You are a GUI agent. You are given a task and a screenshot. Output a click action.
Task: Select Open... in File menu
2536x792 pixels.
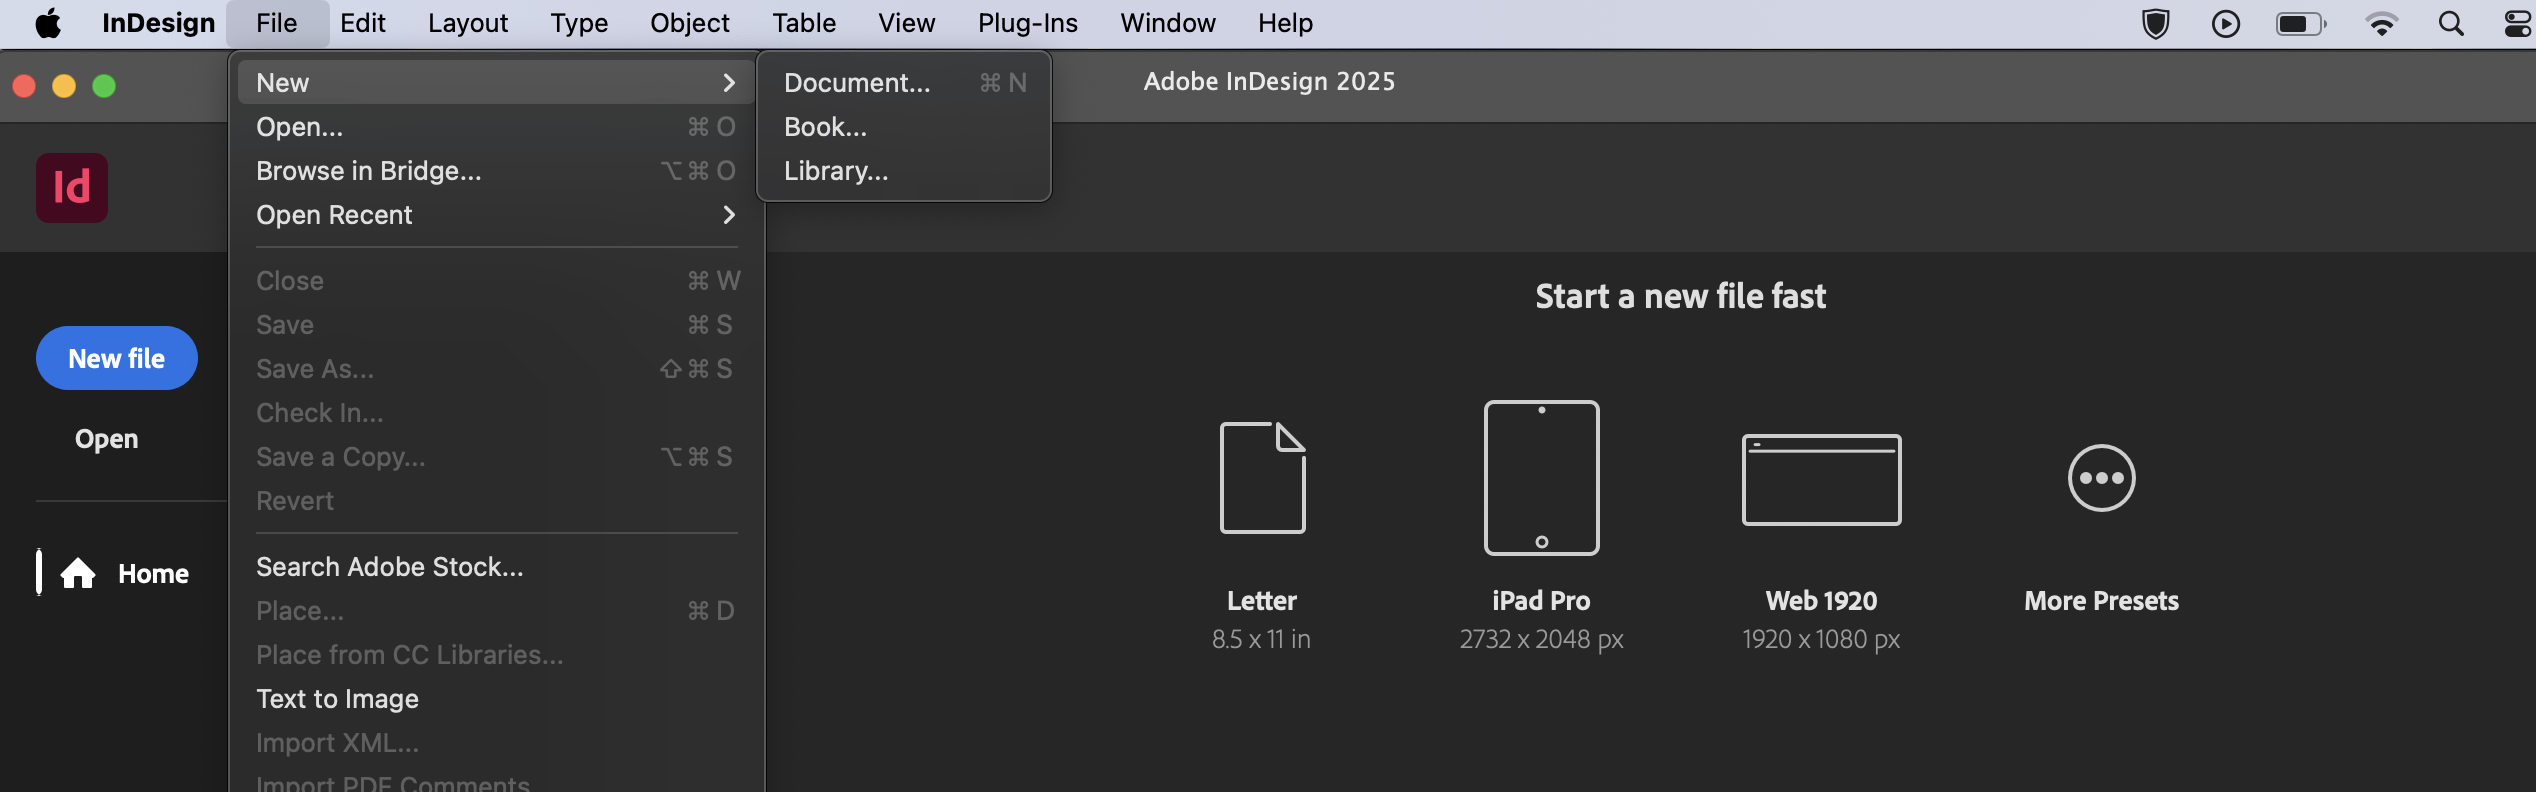(496, 127)
